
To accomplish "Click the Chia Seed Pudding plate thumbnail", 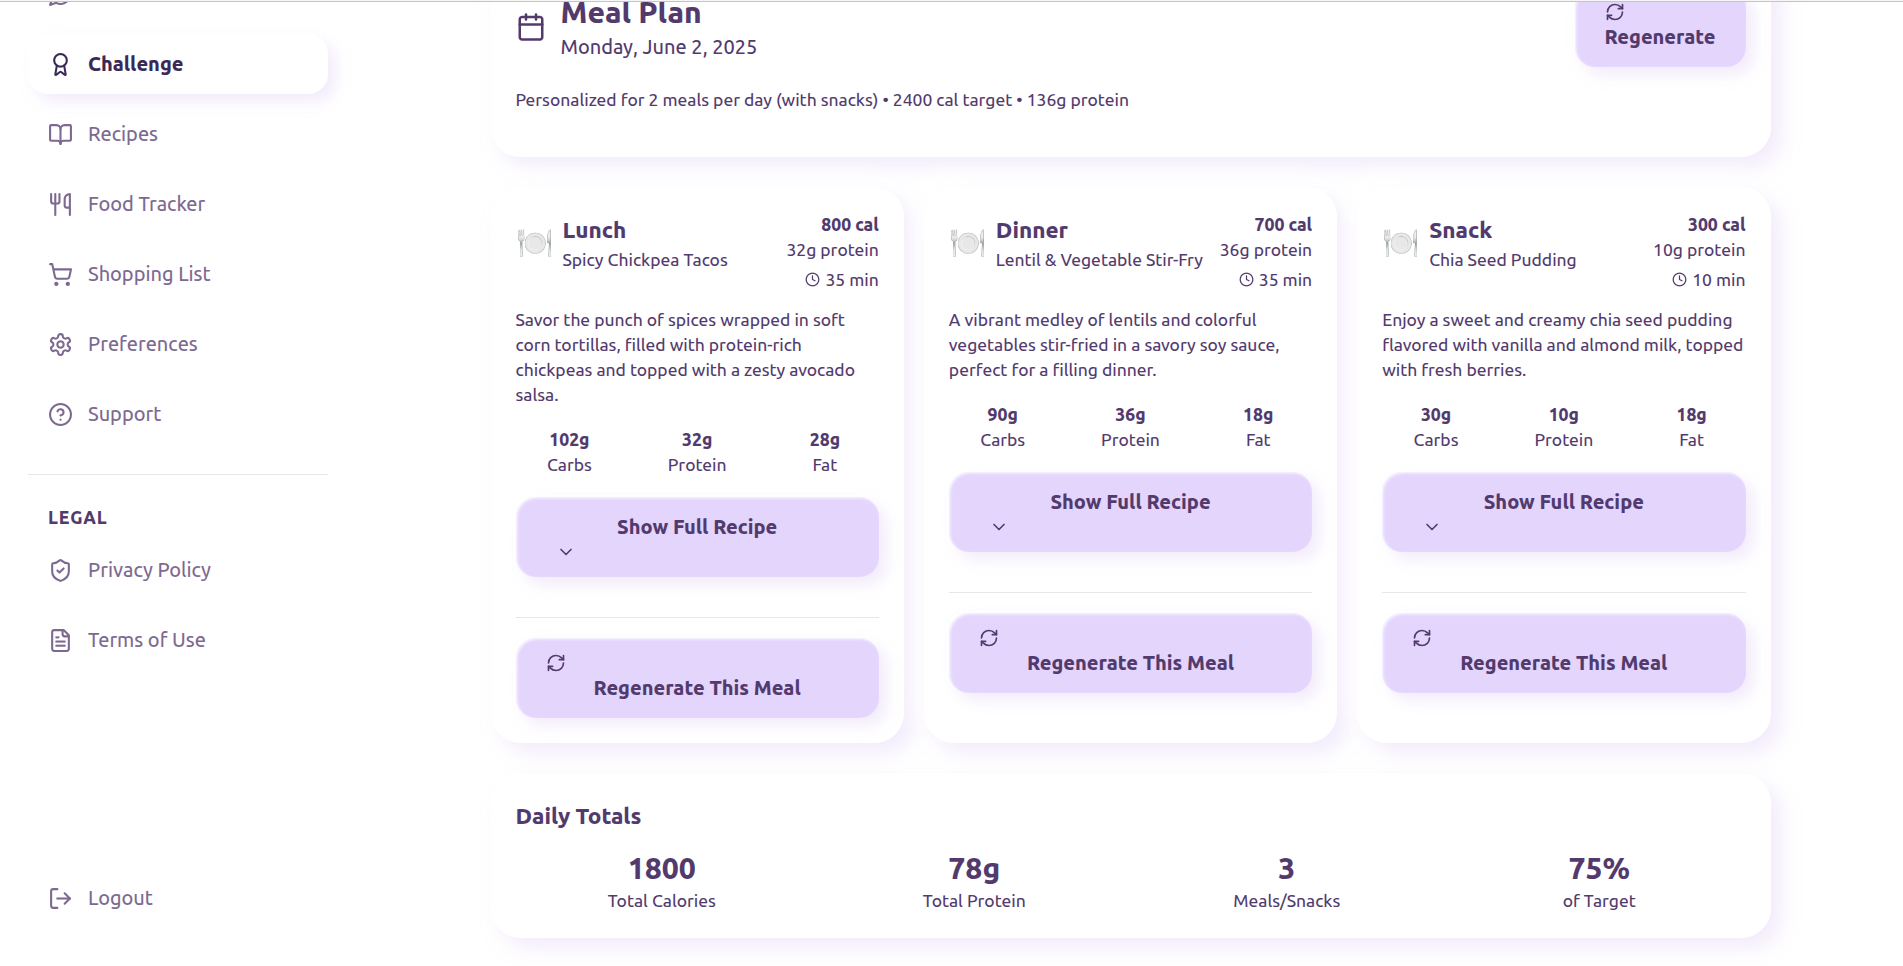I will 1400,242.
